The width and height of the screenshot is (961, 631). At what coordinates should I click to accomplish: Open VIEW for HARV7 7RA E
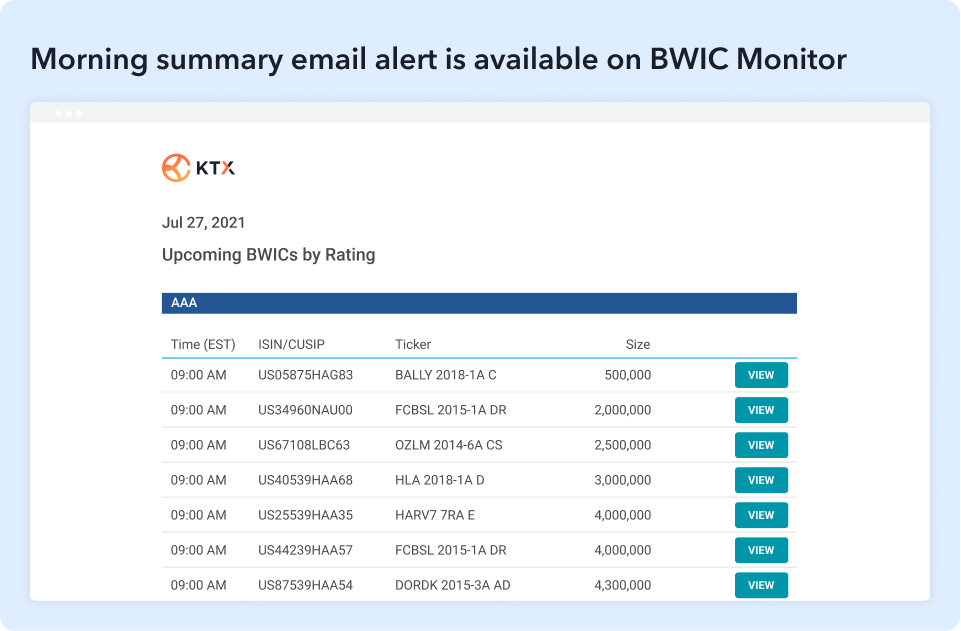761,515
